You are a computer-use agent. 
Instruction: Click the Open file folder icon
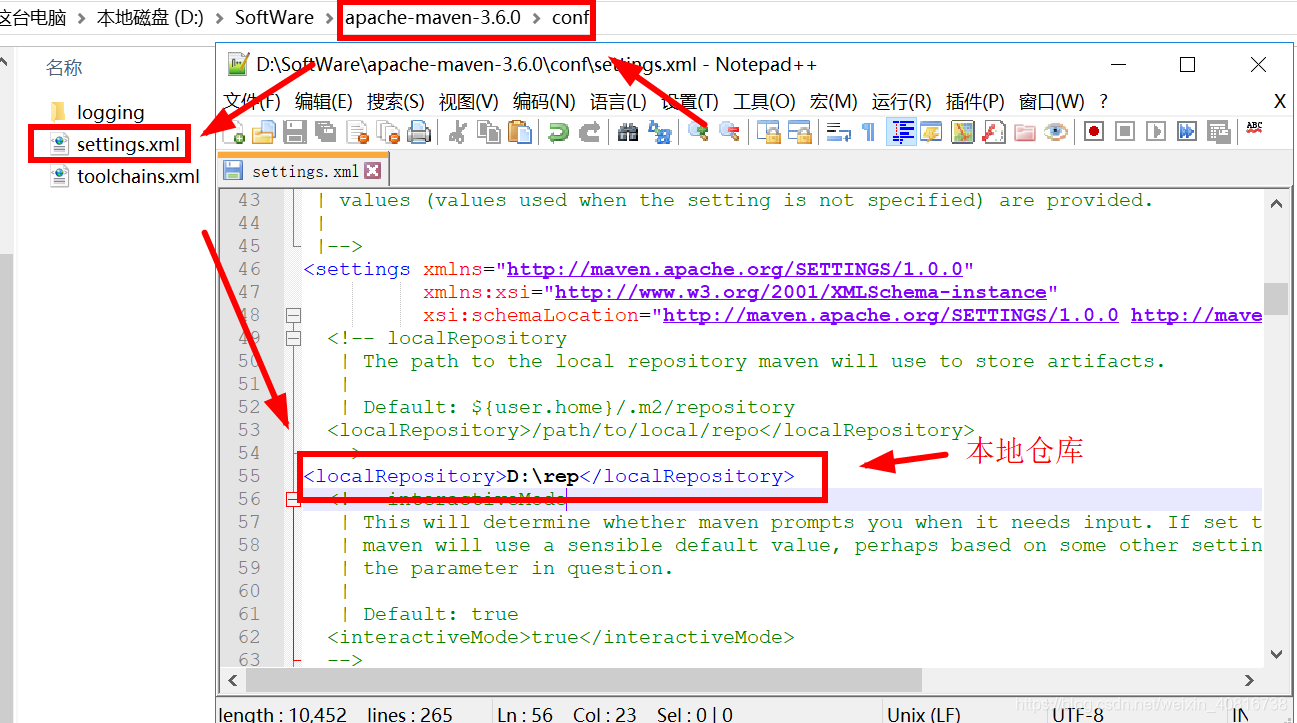click(264, 132)
